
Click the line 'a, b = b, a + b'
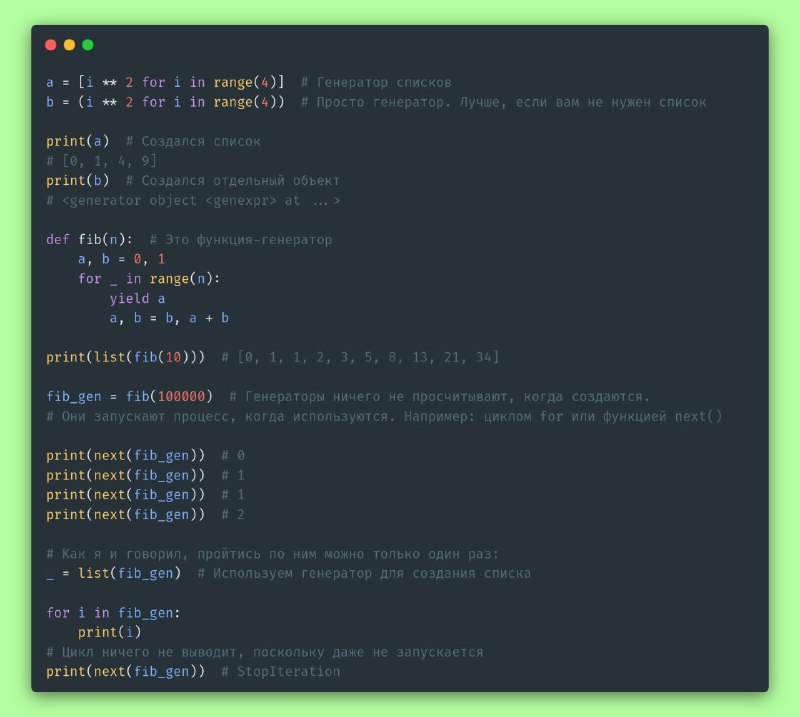[169, 318]
